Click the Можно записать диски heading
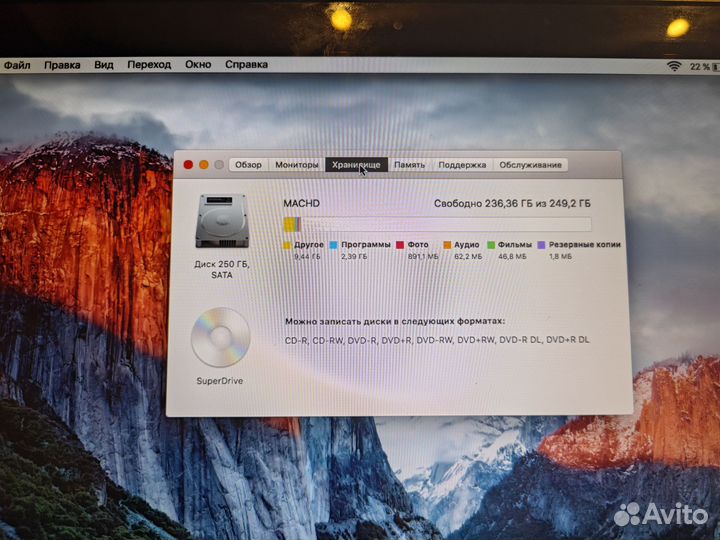720x540 pixels. pyautogui.click(x=395, y=321)
